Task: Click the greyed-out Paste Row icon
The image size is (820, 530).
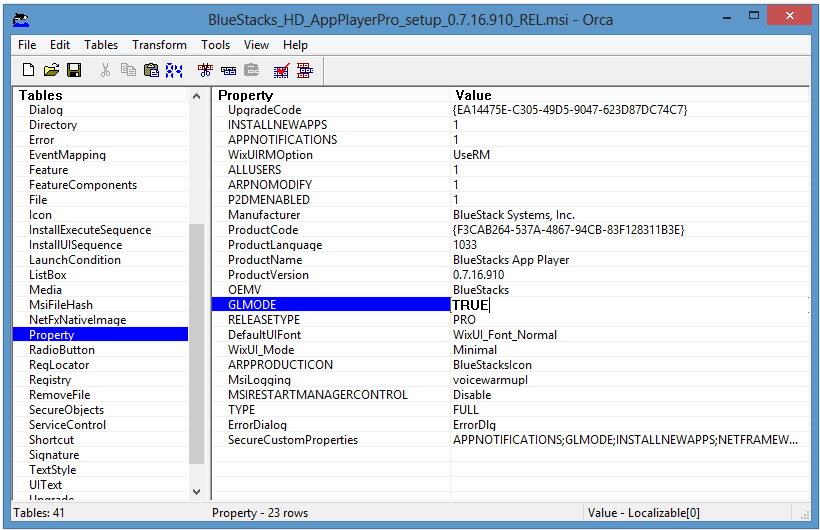Action: [x=252, y=70]
